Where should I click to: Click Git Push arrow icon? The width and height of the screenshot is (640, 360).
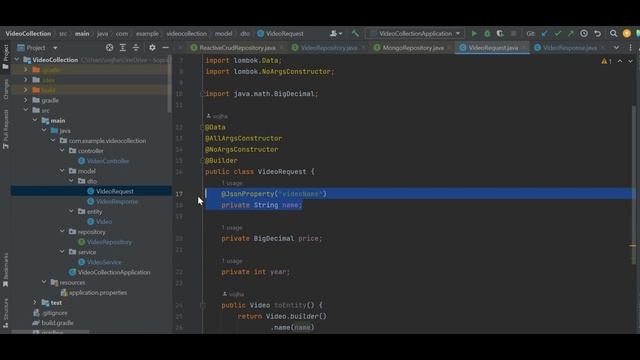[571, 33]
